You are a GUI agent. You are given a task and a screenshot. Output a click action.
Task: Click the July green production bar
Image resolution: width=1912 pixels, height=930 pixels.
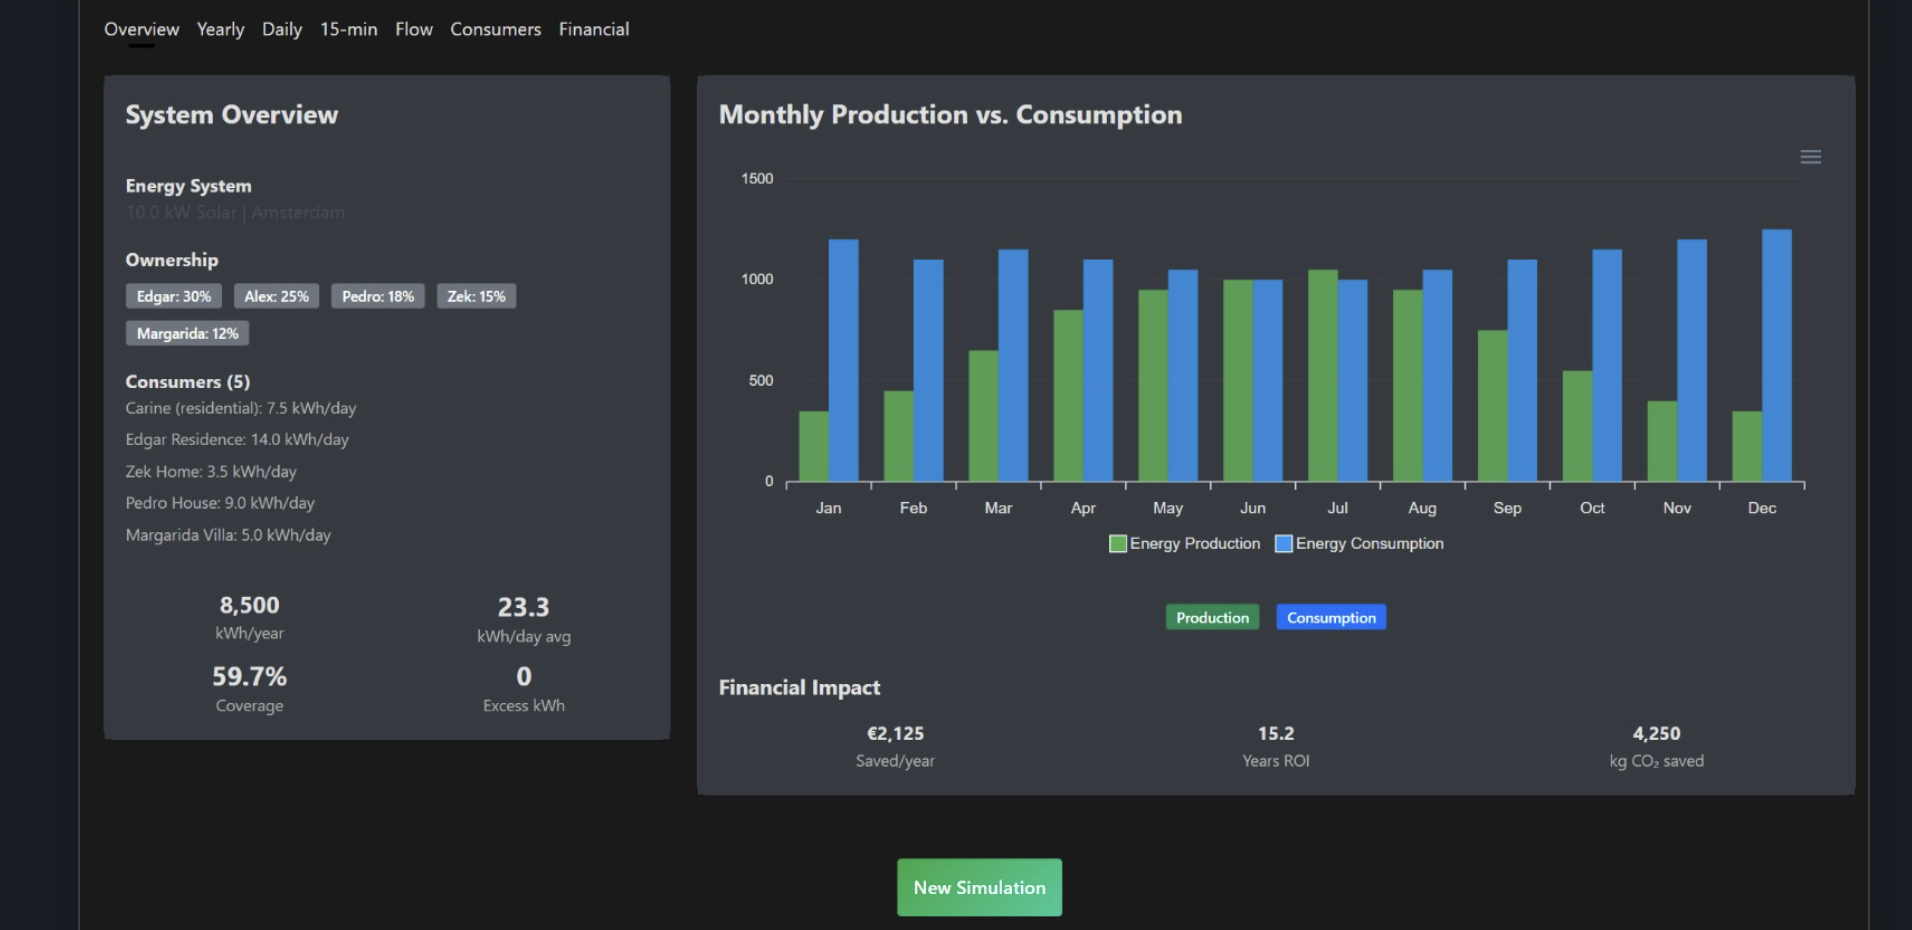(1322, 375)
